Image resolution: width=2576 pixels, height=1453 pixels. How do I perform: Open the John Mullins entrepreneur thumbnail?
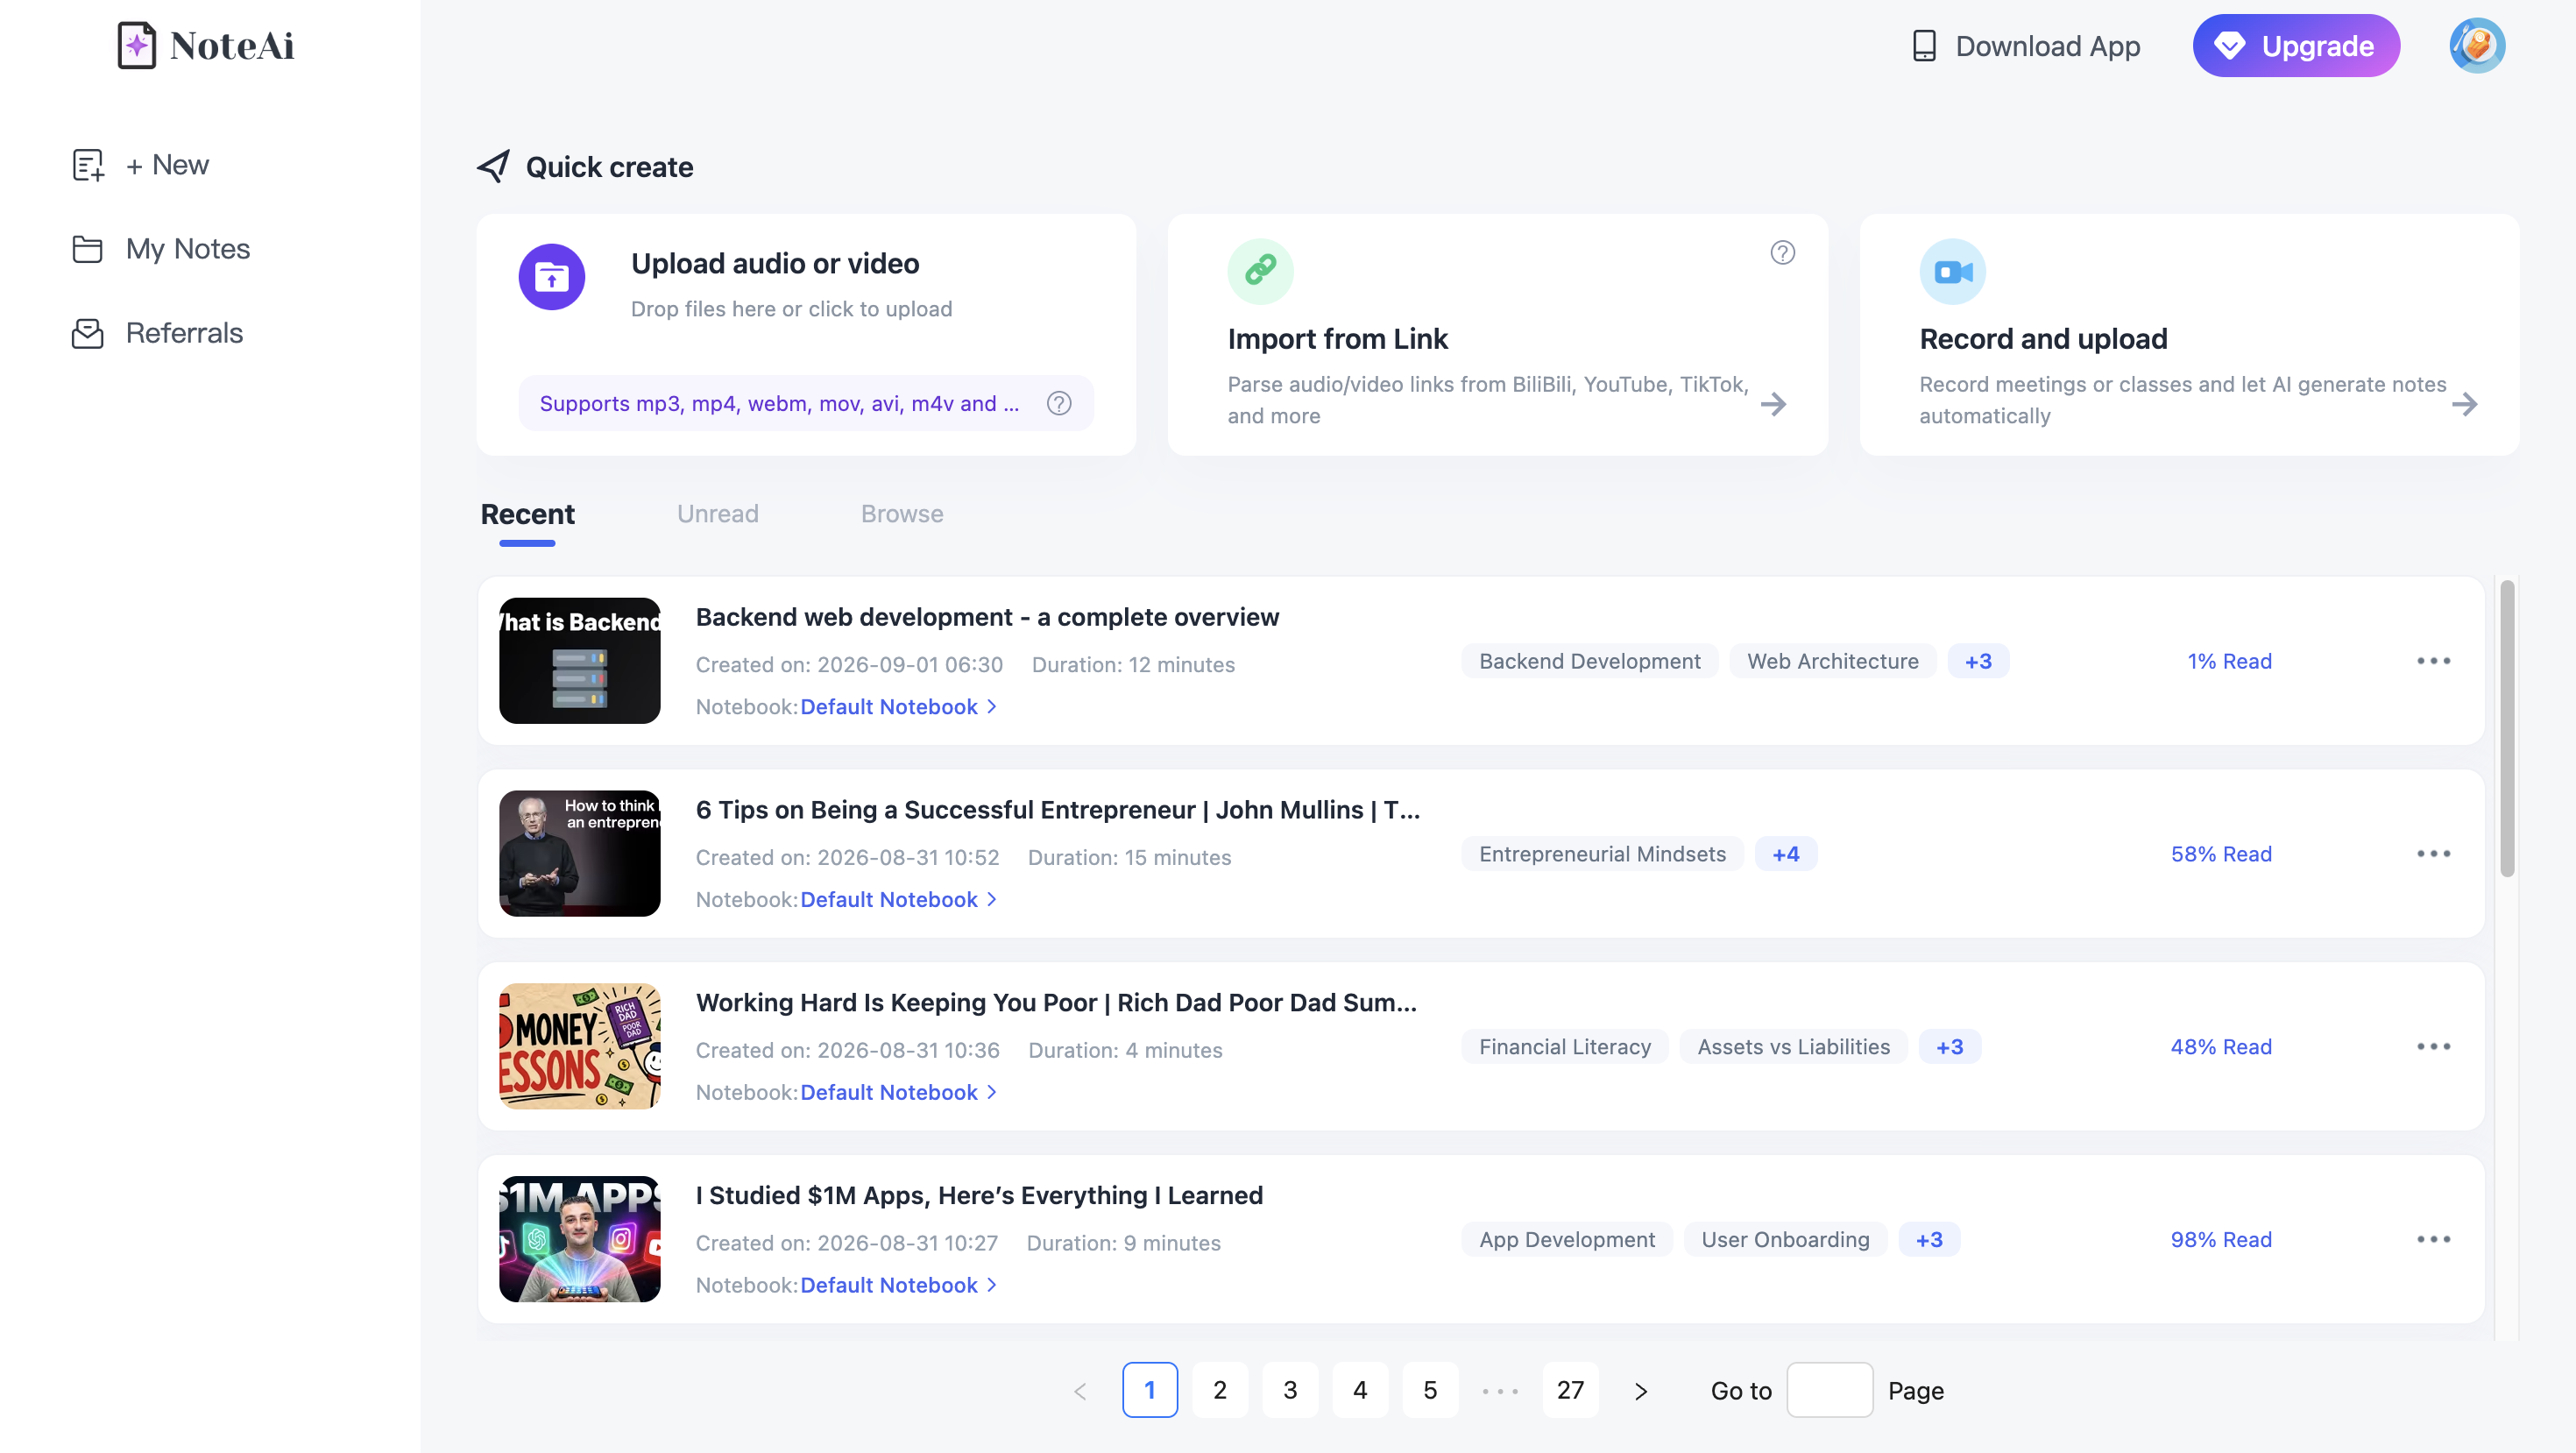(x=579, y=854)
